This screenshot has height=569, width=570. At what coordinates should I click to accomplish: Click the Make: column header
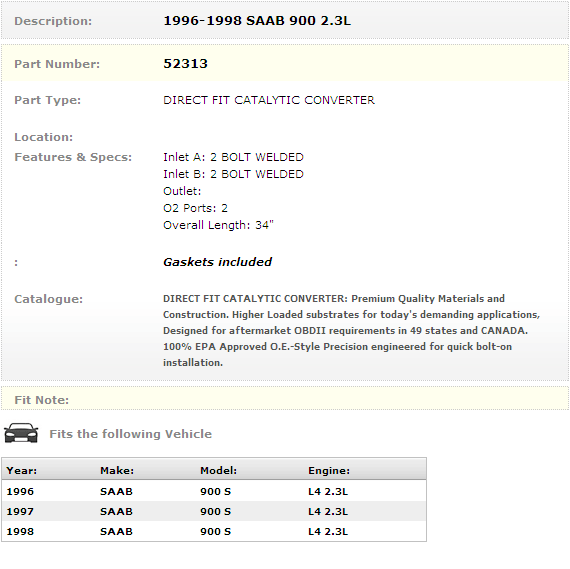pyautogui.click(x=117, y=470)
